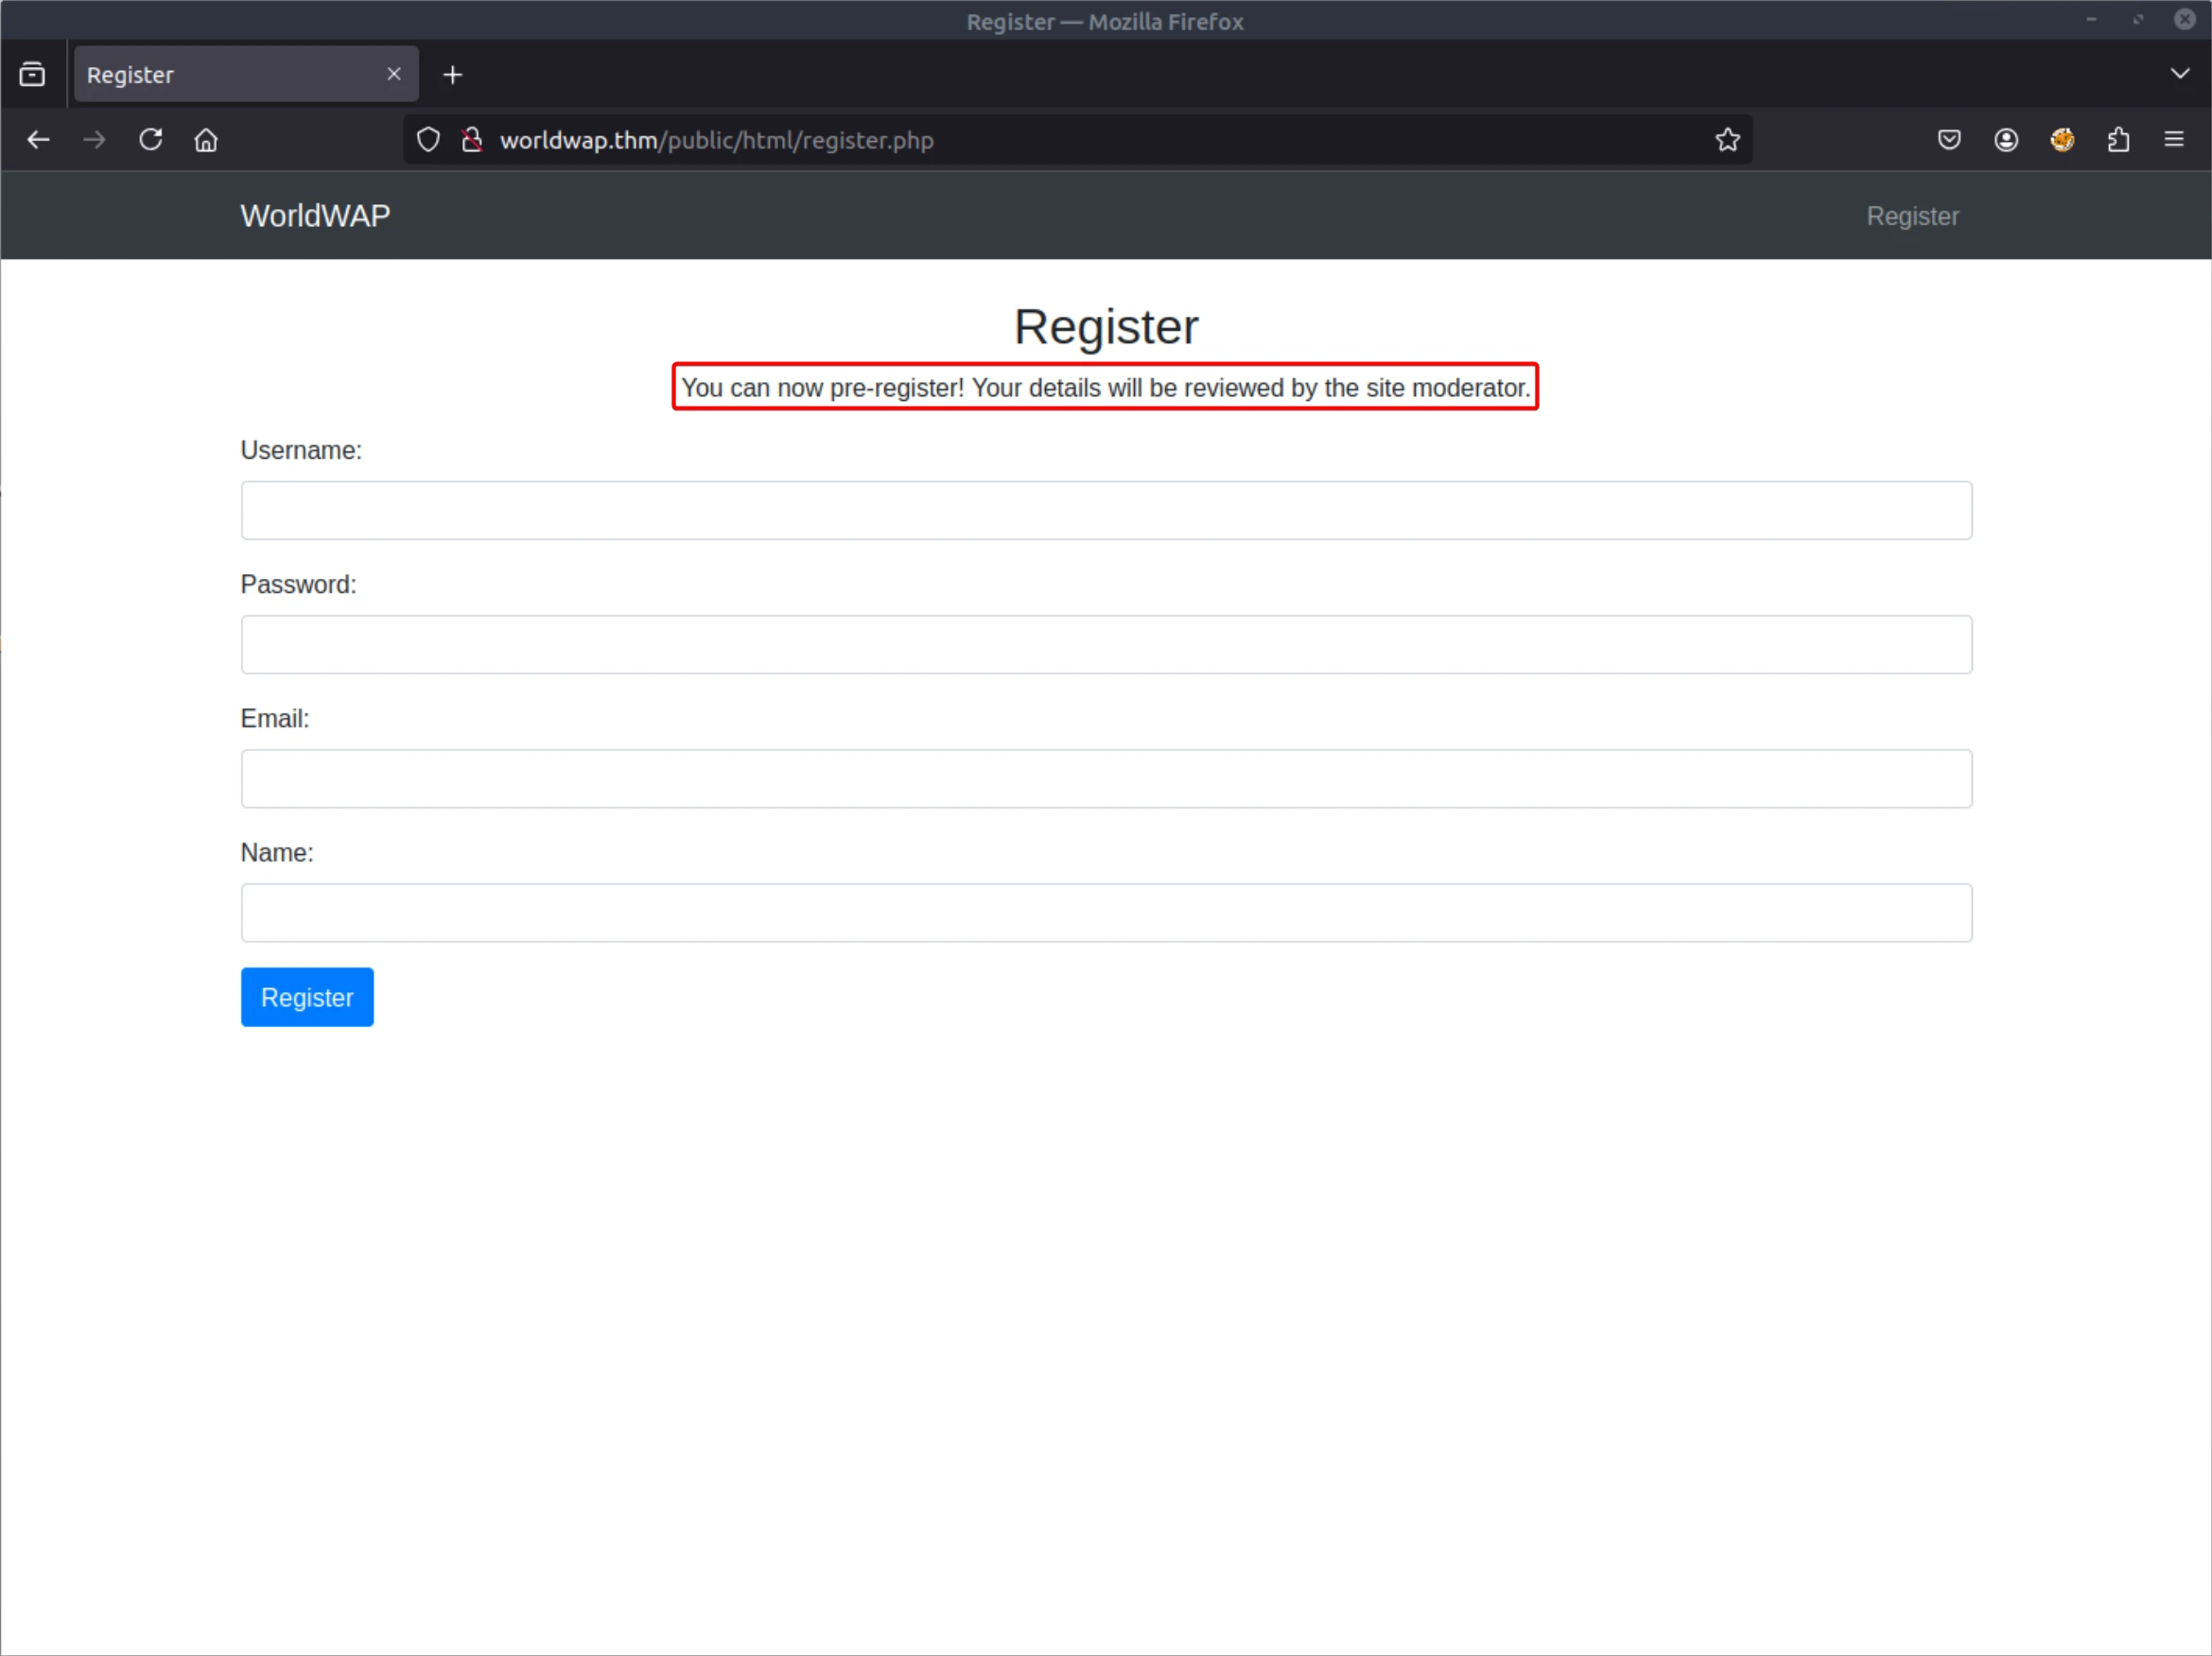
Task: Expand the list all tabs chevron
Action: pos(2180,74)
